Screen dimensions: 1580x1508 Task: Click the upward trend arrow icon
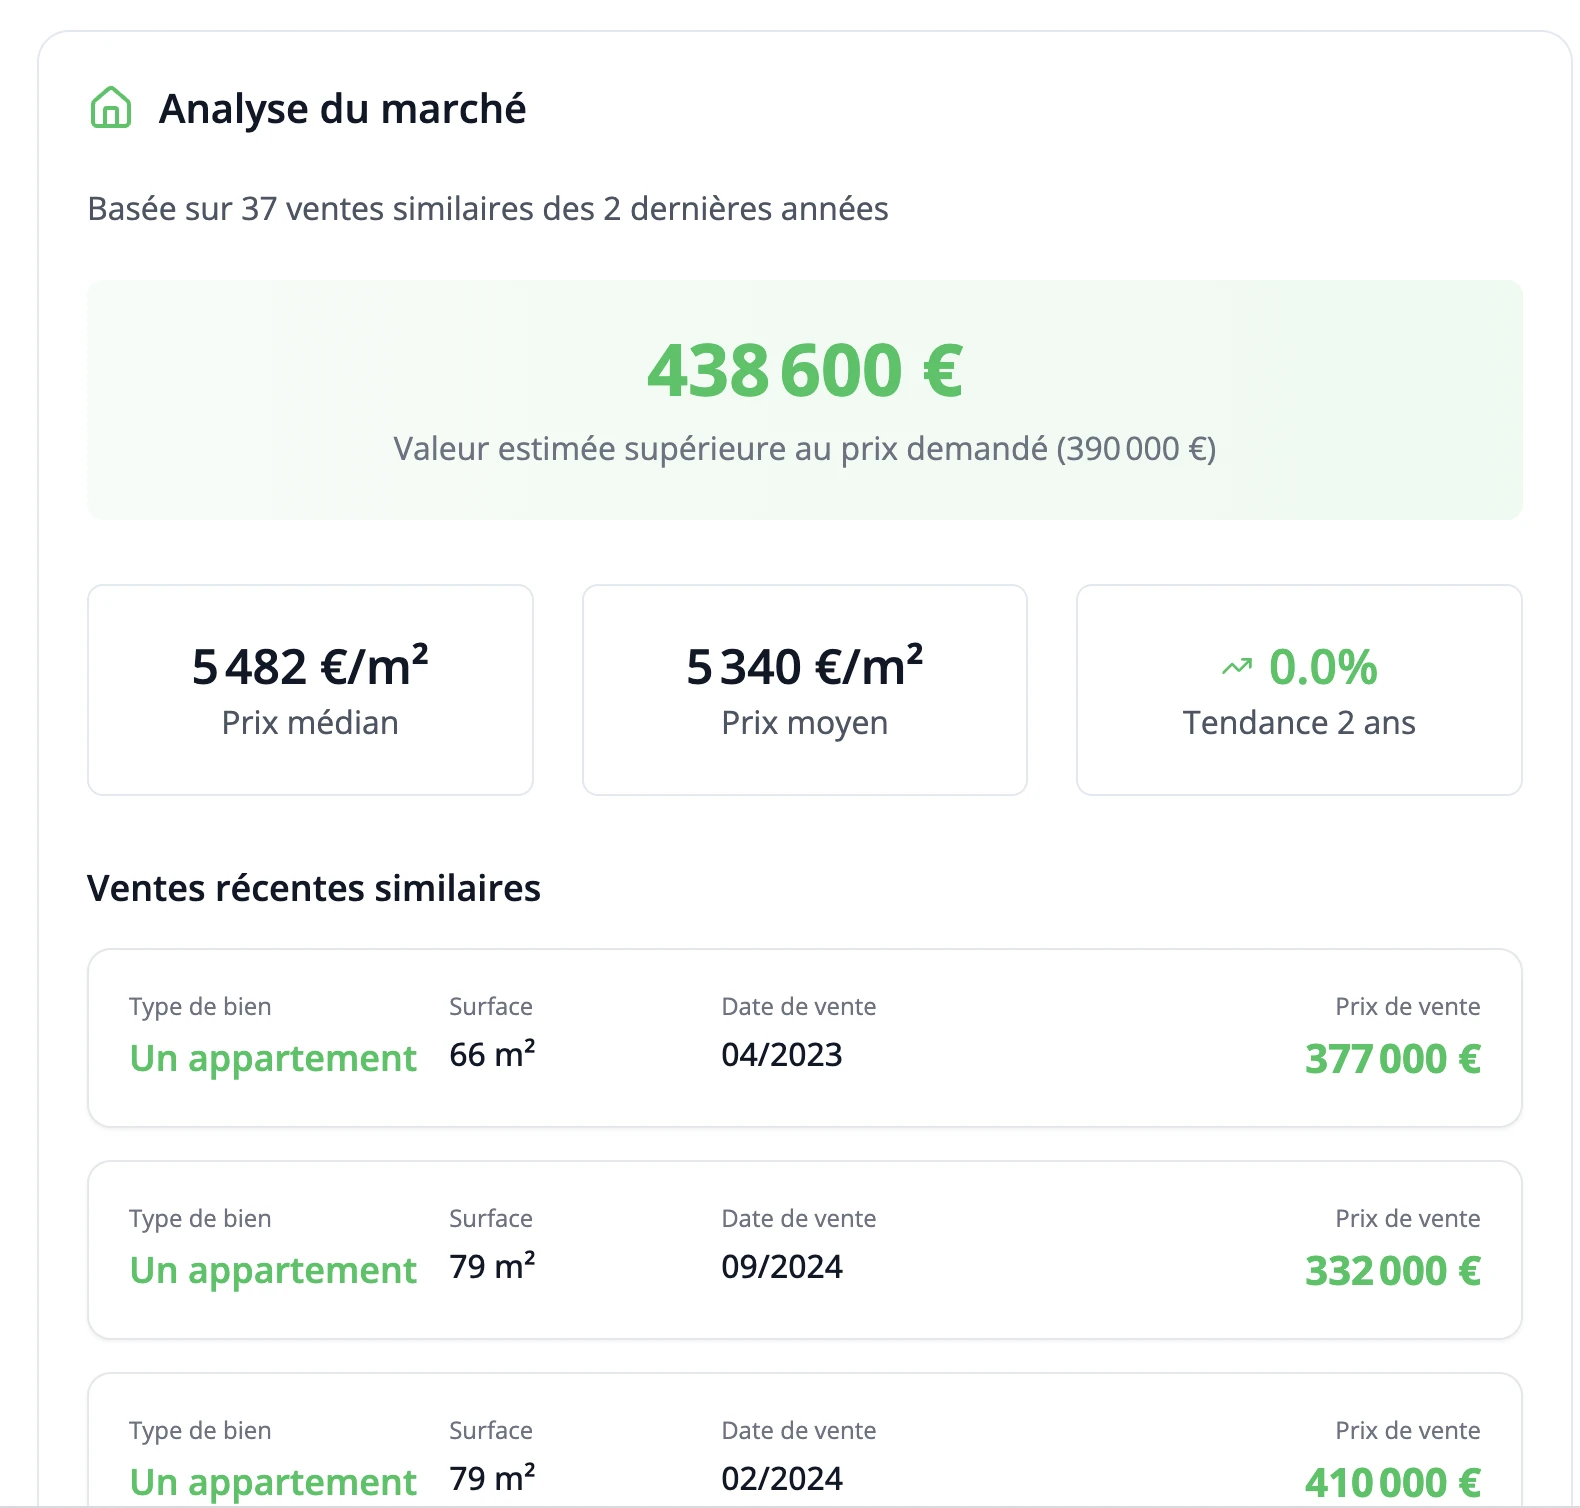(x=1237, y=667)
